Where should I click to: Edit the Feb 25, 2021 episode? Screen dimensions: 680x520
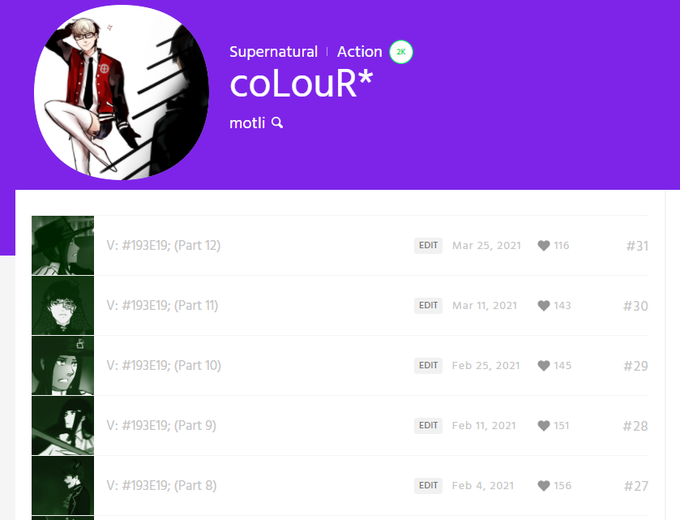(x=428, y=365)
